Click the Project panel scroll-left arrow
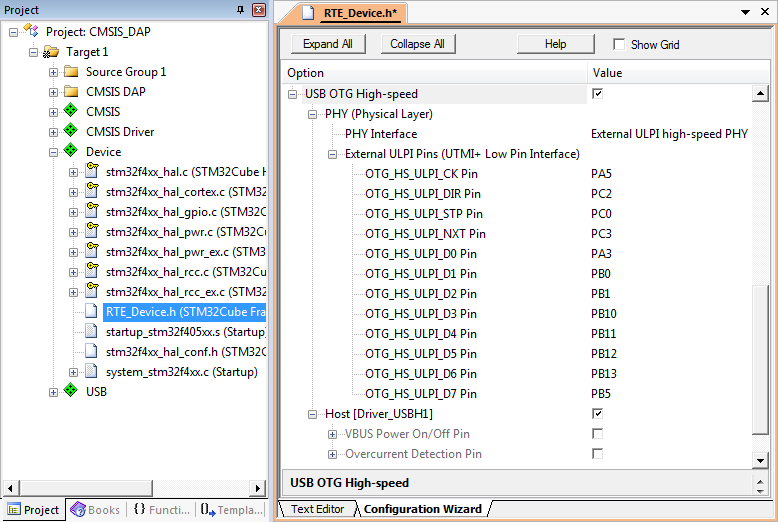The height and width of the screenshot is (522, 778). (x=10, y=488)
